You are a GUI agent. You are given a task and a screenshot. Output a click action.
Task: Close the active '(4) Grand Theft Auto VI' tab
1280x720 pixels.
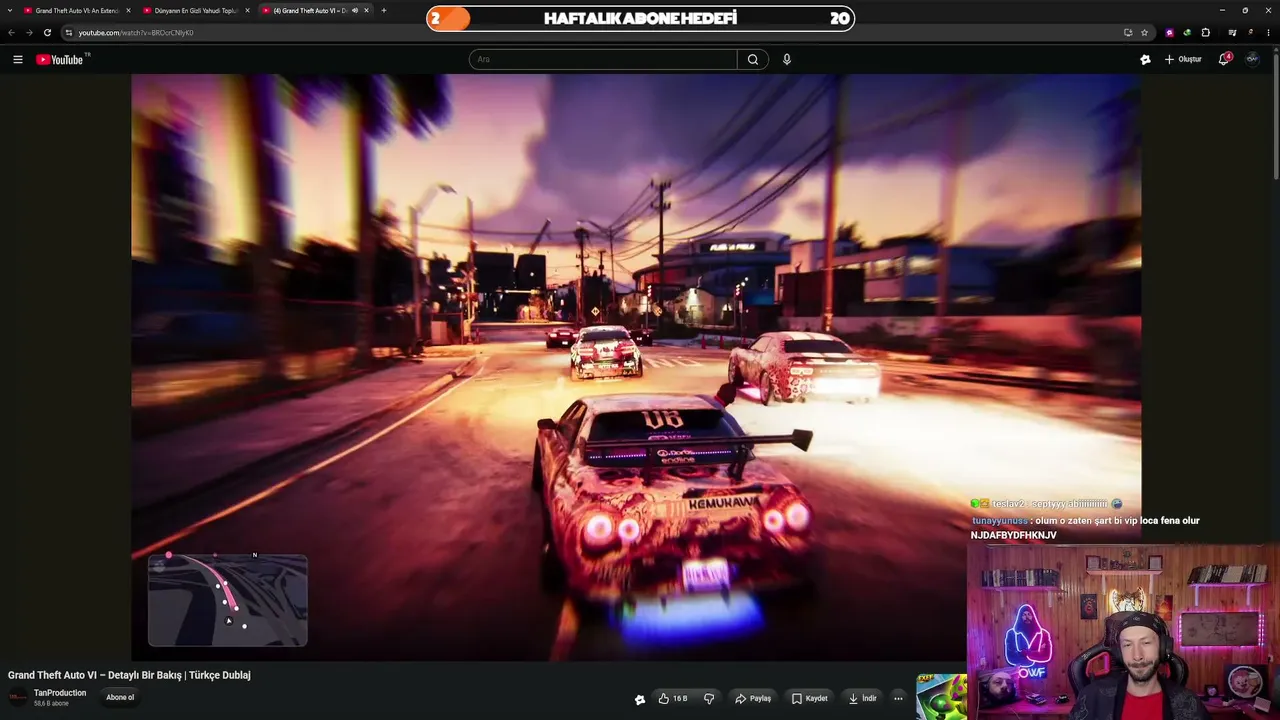tap(367, 11)
